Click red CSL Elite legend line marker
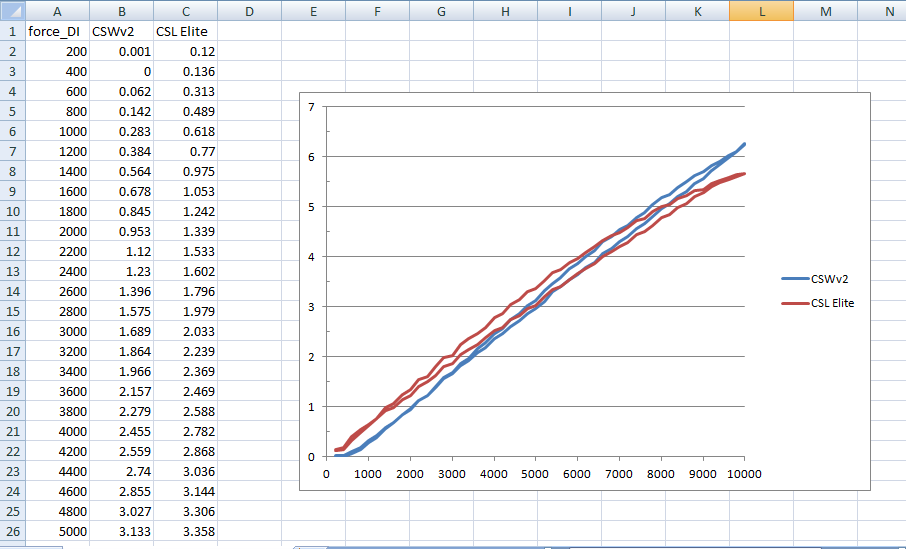Image resolution: width=906 pixels, height=549 pixels. point(794,304)
